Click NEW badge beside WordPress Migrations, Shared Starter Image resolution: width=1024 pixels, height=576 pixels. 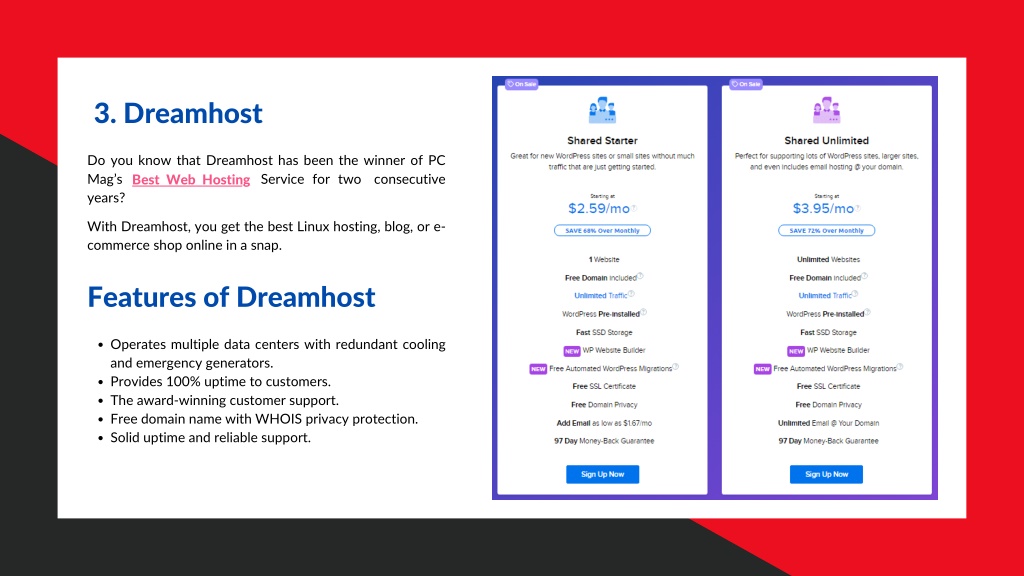pyautogui.click(x=538, y=369)
